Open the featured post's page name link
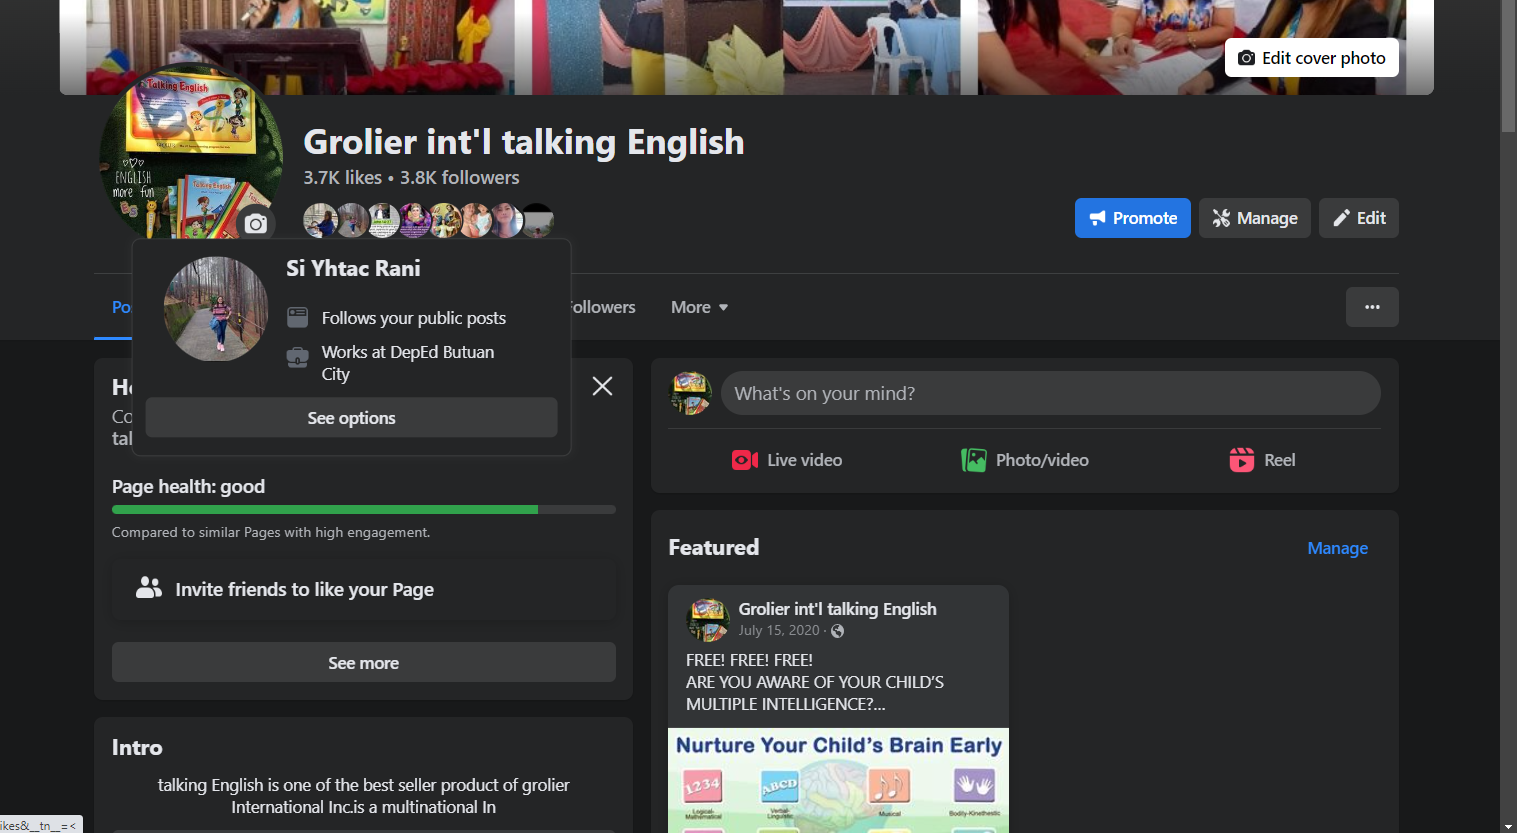 pyautogui.click(x=838, y=609)
